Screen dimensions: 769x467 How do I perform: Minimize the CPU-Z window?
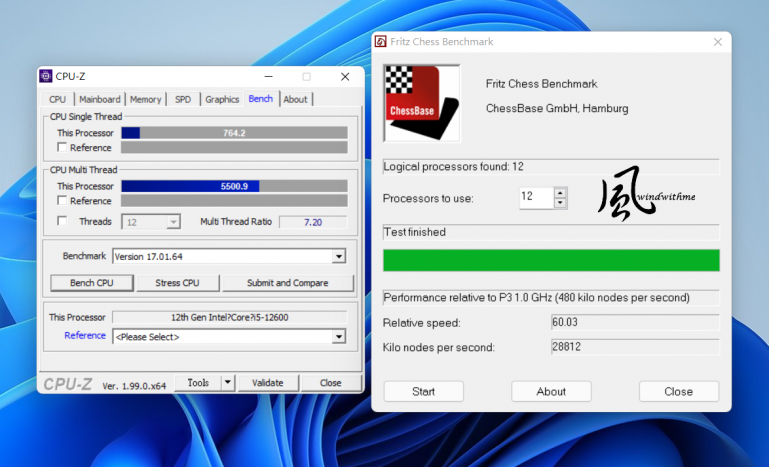268,77
